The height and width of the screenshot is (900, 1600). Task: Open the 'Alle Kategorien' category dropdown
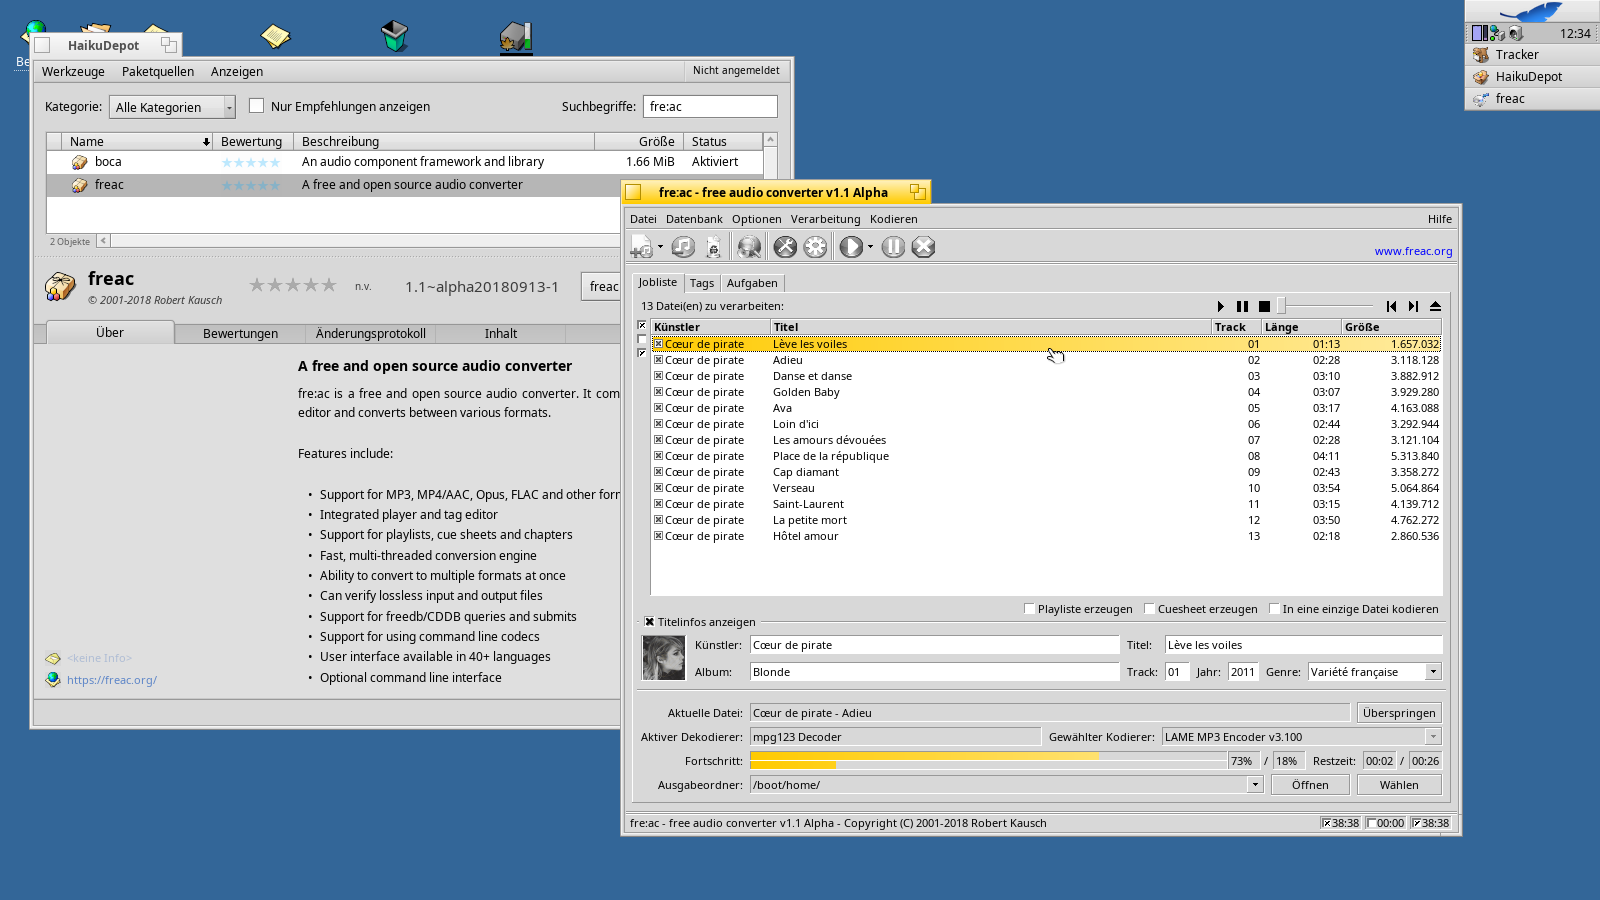[x=172, y=107]
